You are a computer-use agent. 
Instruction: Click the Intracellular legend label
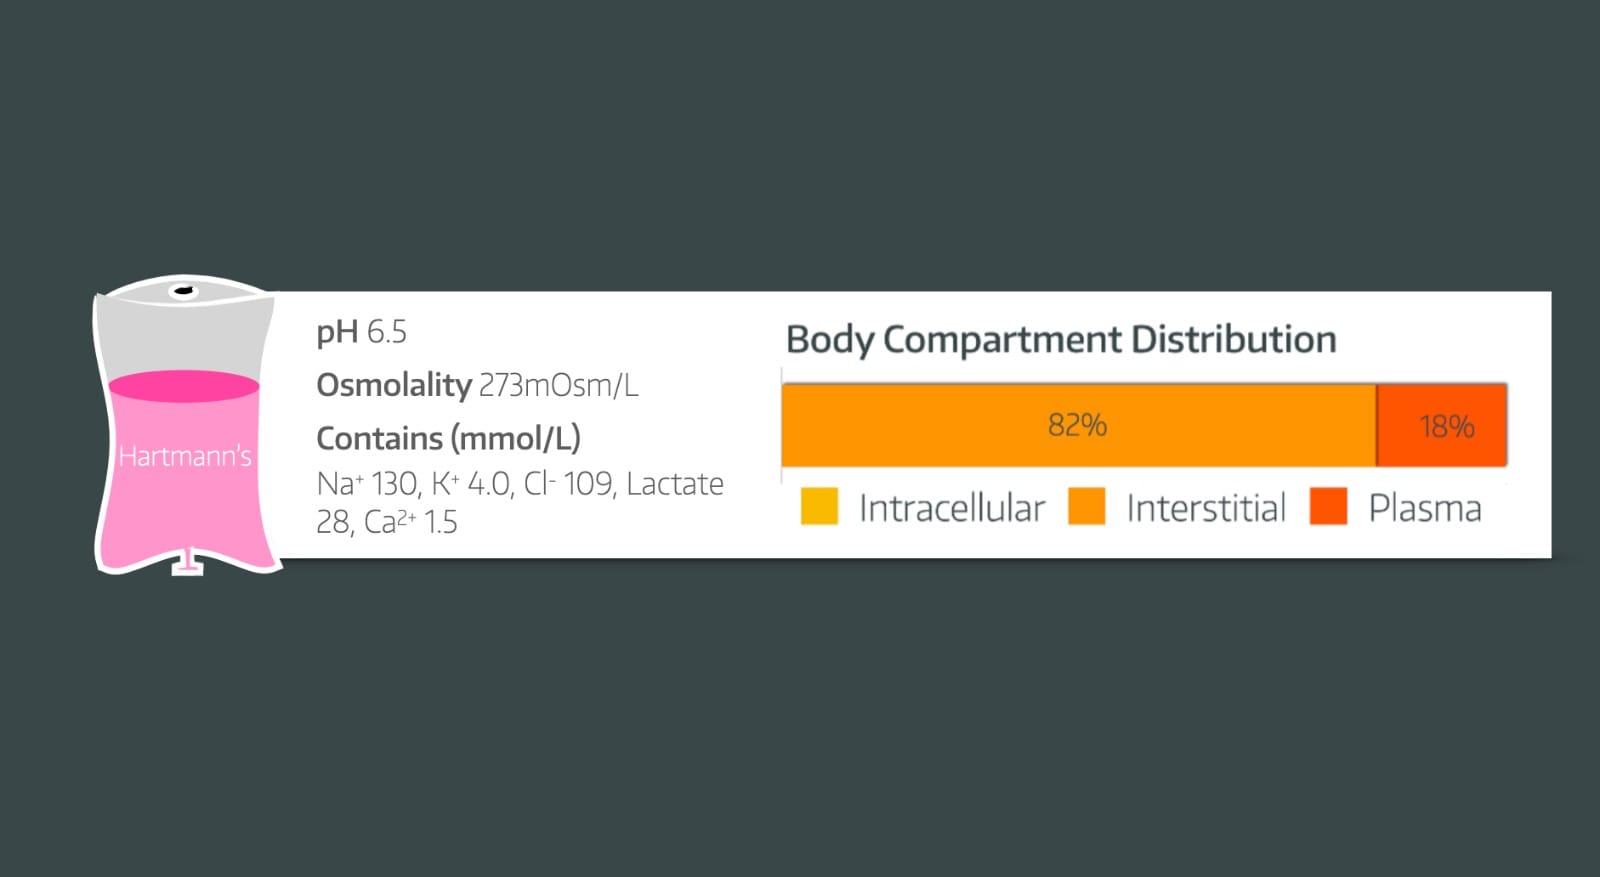951,508
